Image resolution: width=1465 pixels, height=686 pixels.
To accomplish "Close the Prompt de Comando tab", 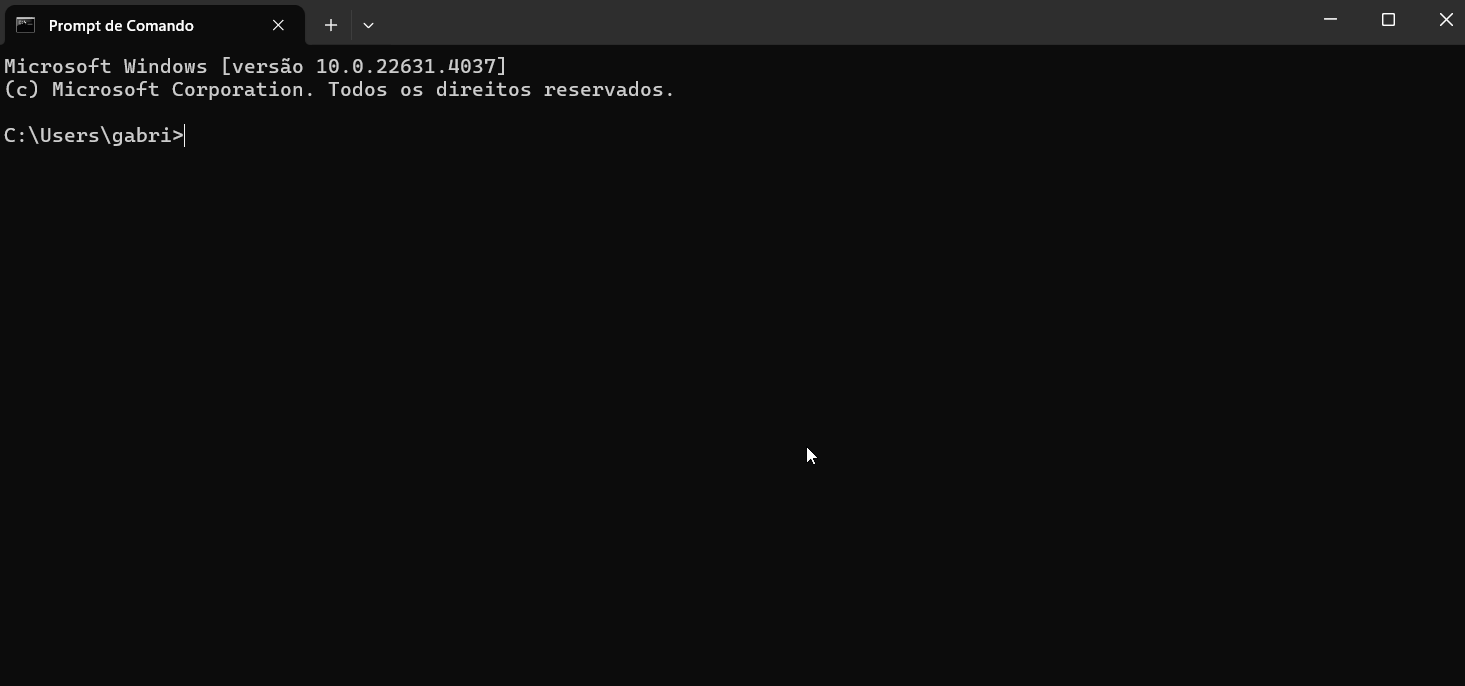I will coord(278,25).
